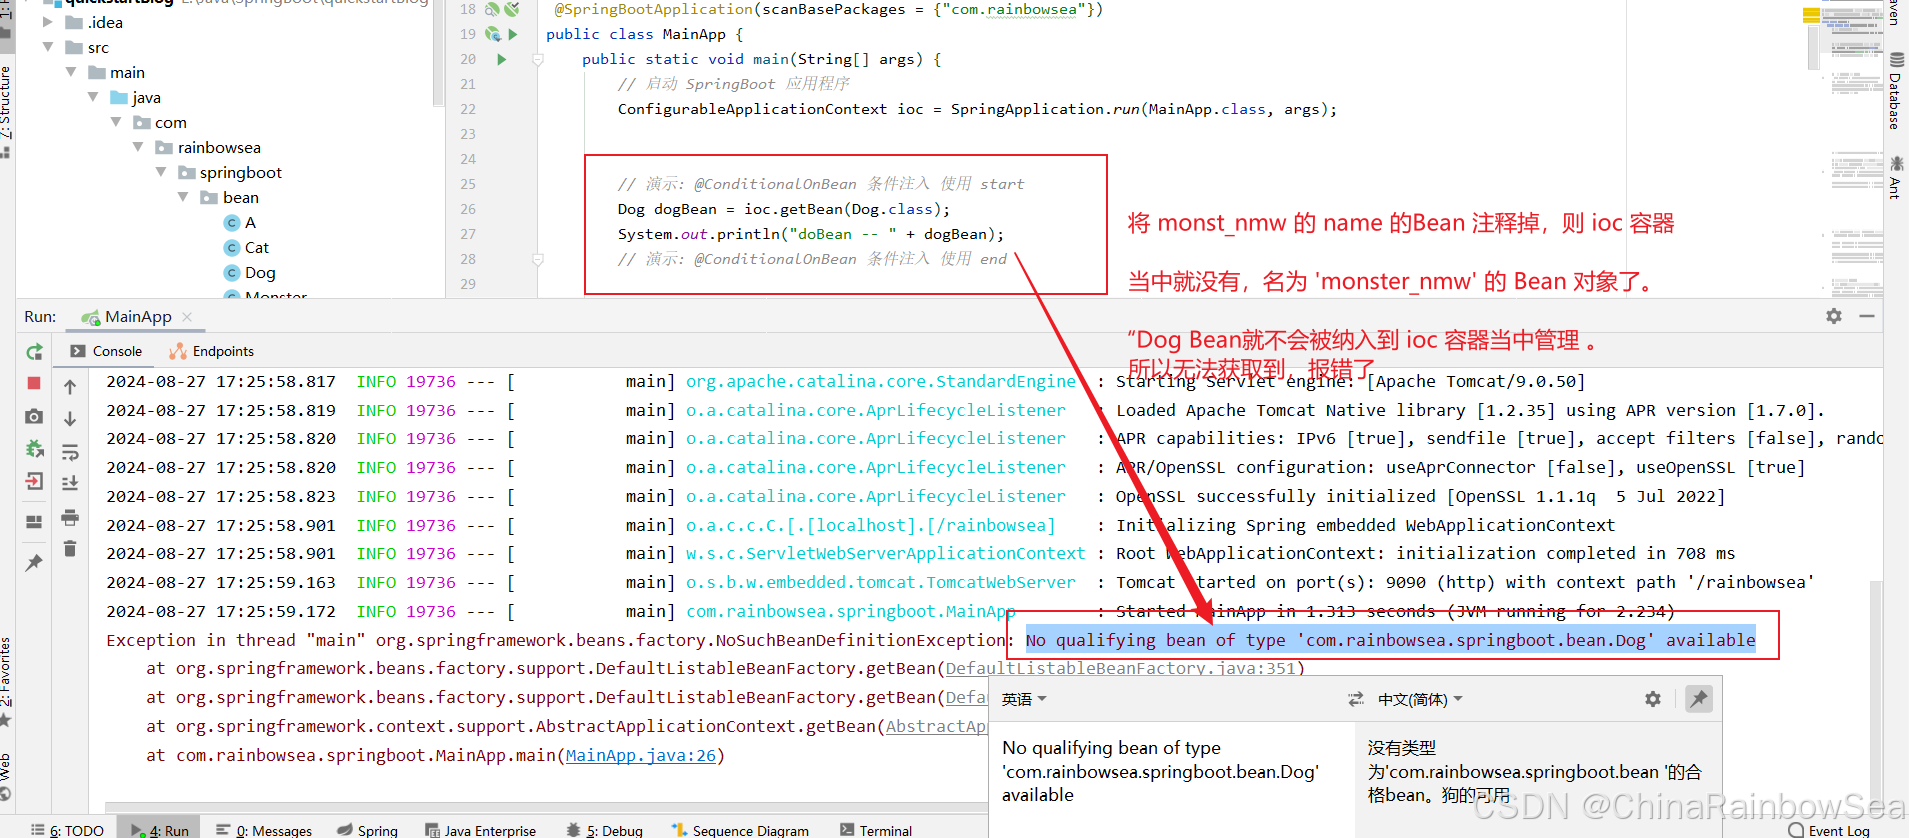The image size is (1909, 838).
Task: Collapse the rainbowsea package
Action: pos(138,147)
